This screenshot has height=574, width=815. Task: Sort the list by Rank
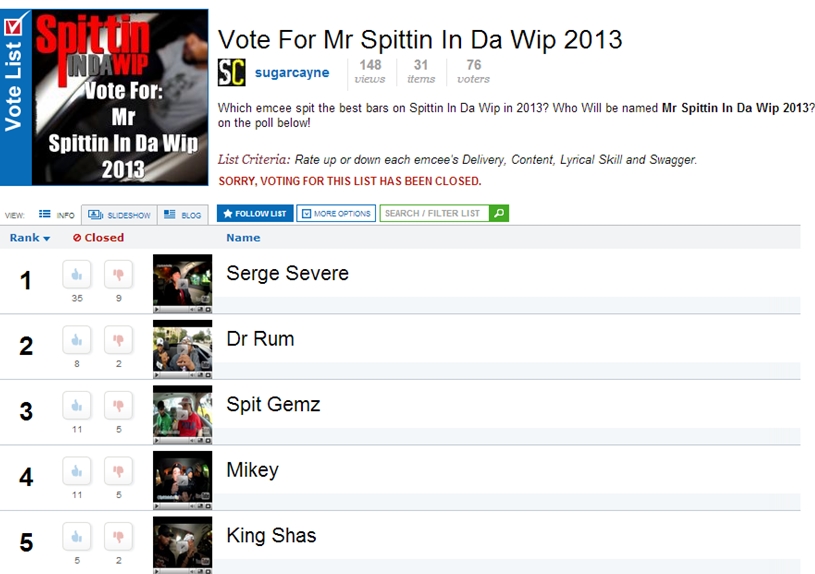(x=29, y=238)
